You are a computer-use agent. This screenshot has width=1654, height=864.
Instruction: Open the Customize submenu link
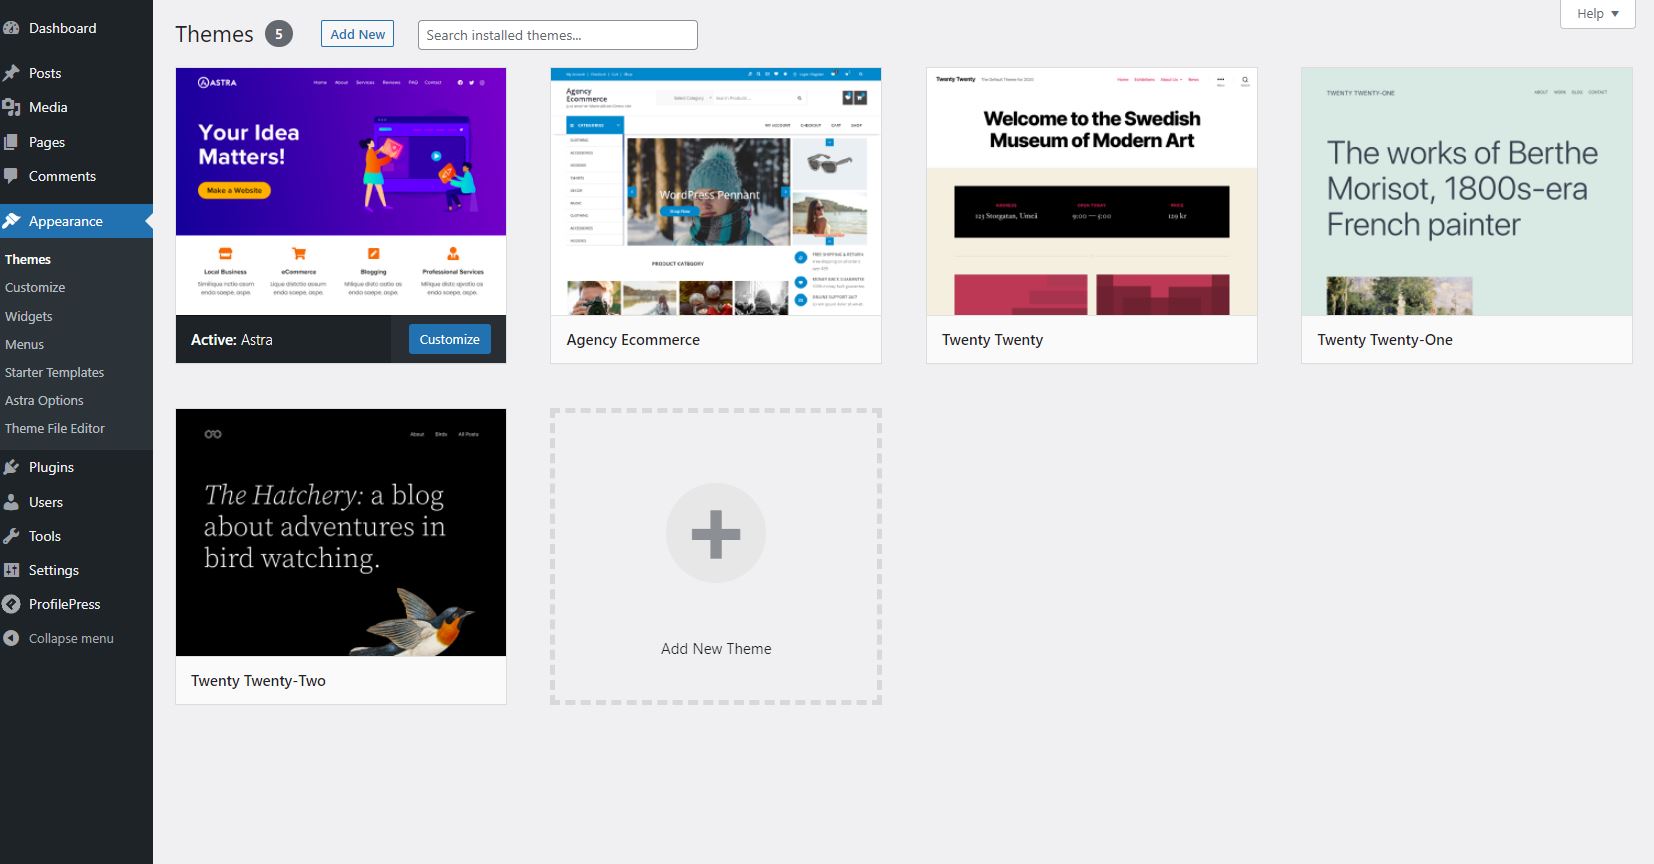(35, 287)
